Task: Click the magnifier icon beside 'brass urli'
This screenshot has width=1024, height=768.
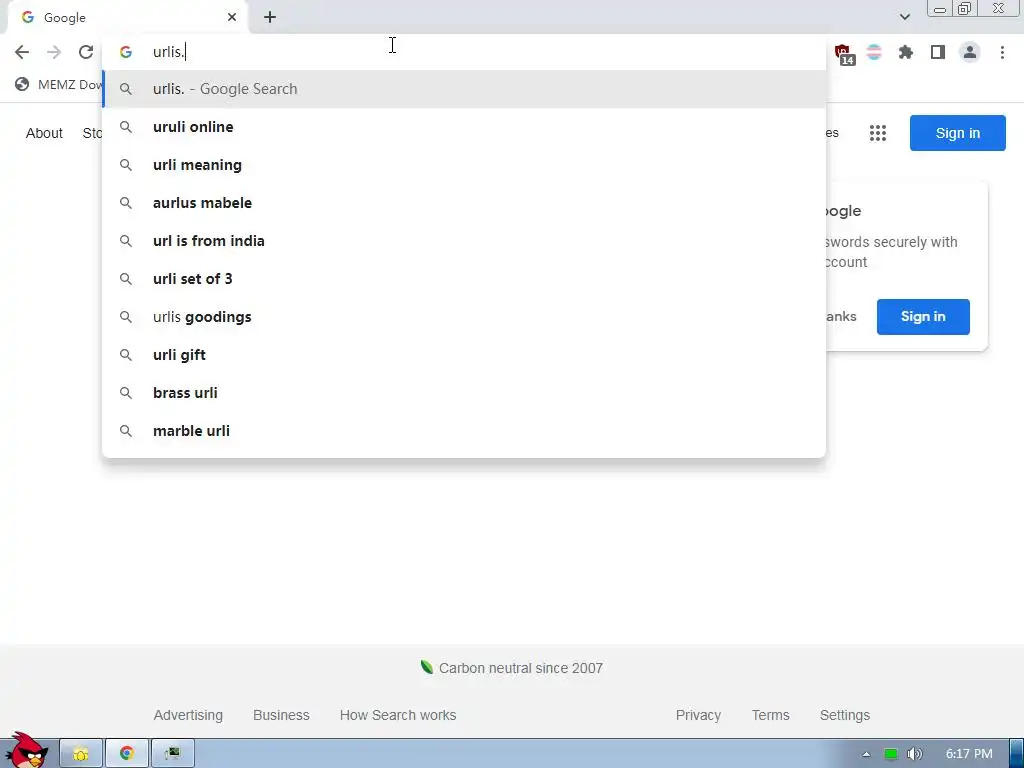Action: point(126,393)
